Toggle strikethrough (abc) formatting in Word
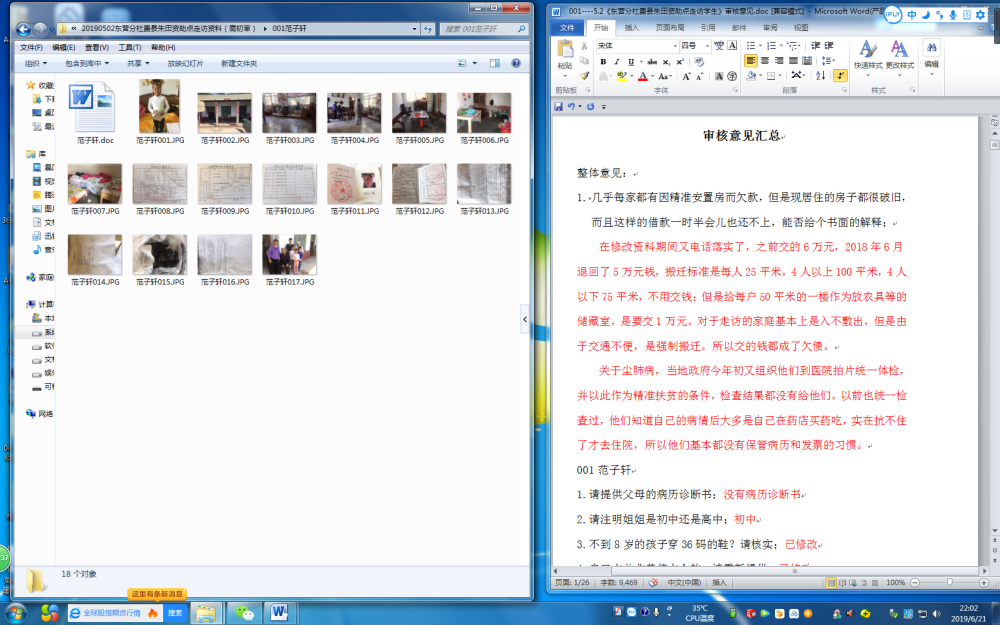 pos(652,62)
